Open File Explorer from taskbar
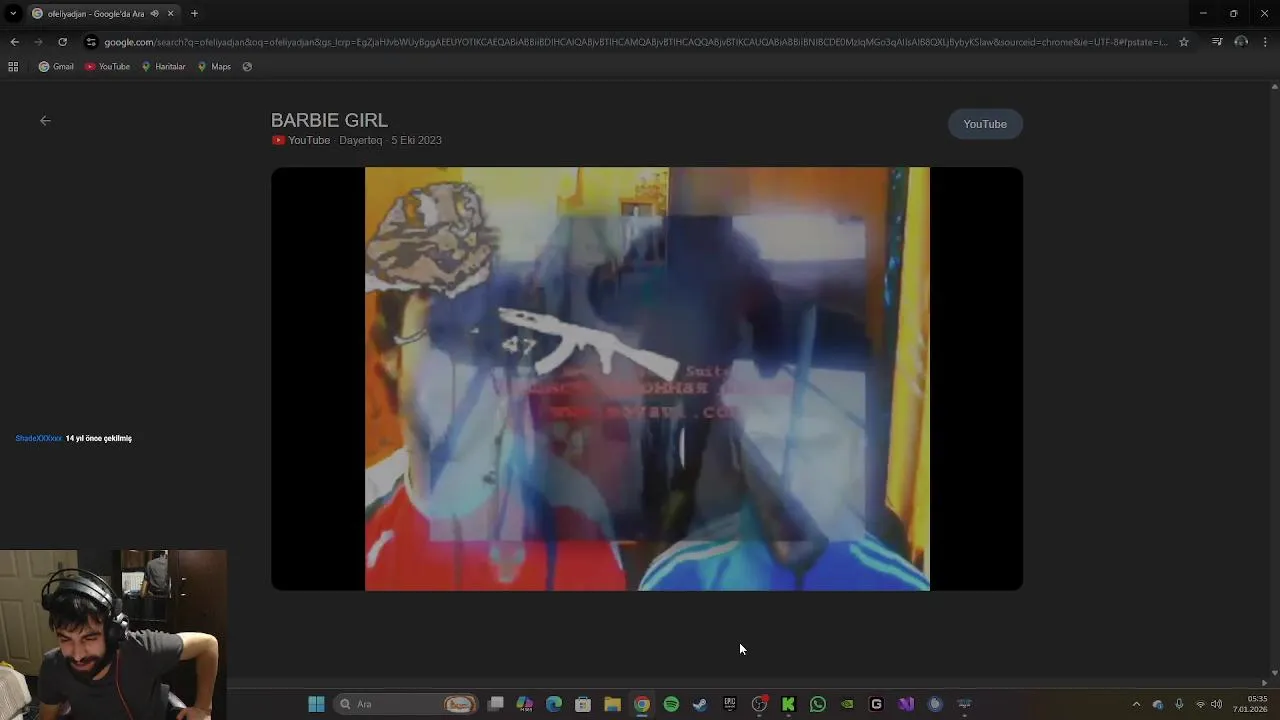1280x720 pixels. [x=612, y=704]
